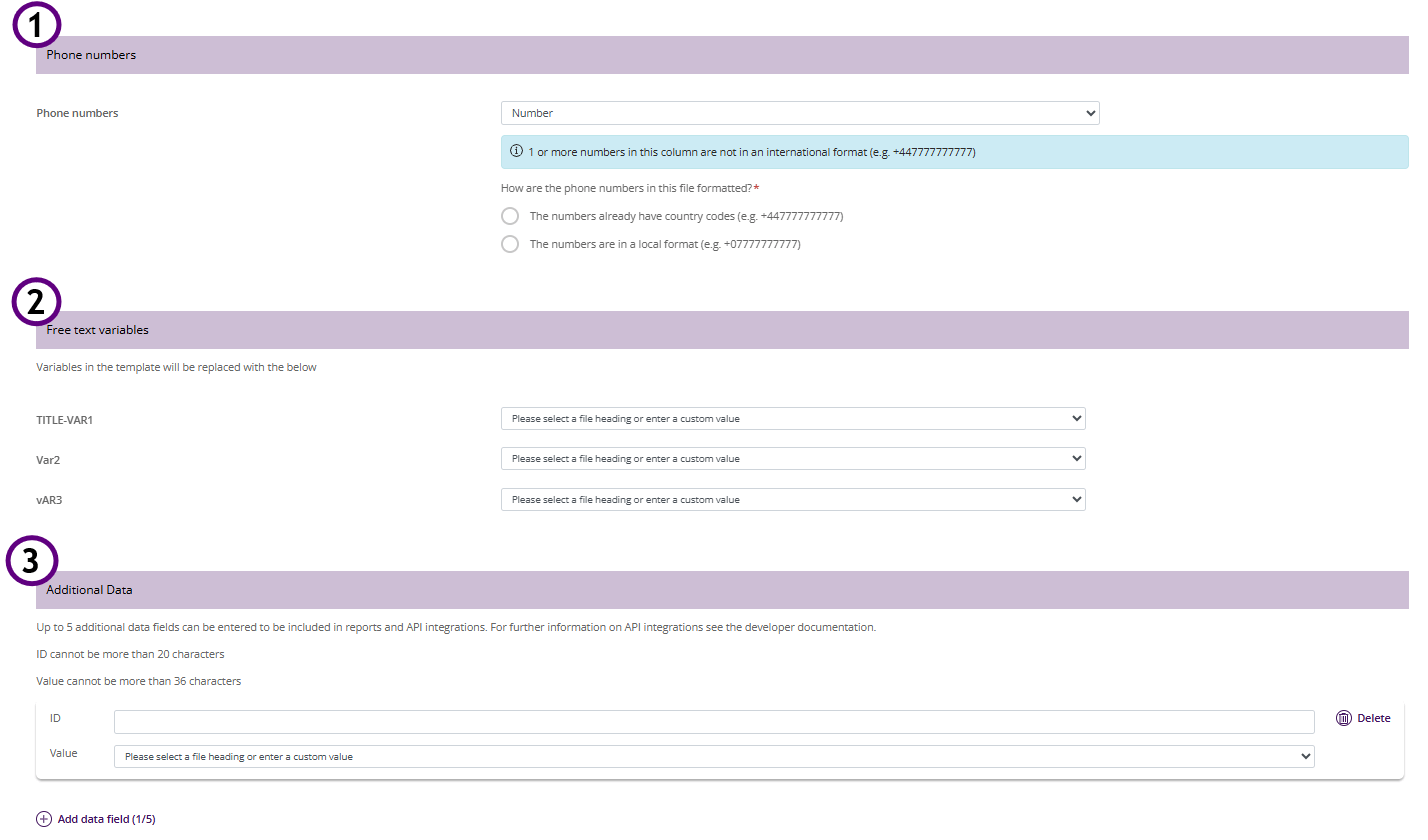Click the 'Up to 5 additional data fields' description
The width and height of the screenshot is (1428, 840).
(456, 627)
